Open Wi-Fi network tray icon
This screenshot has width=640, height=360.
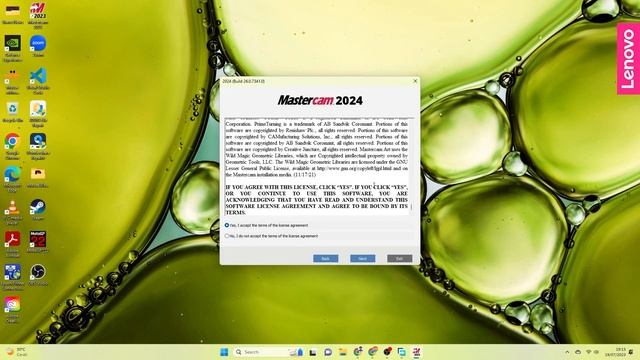tap(588, 352)
